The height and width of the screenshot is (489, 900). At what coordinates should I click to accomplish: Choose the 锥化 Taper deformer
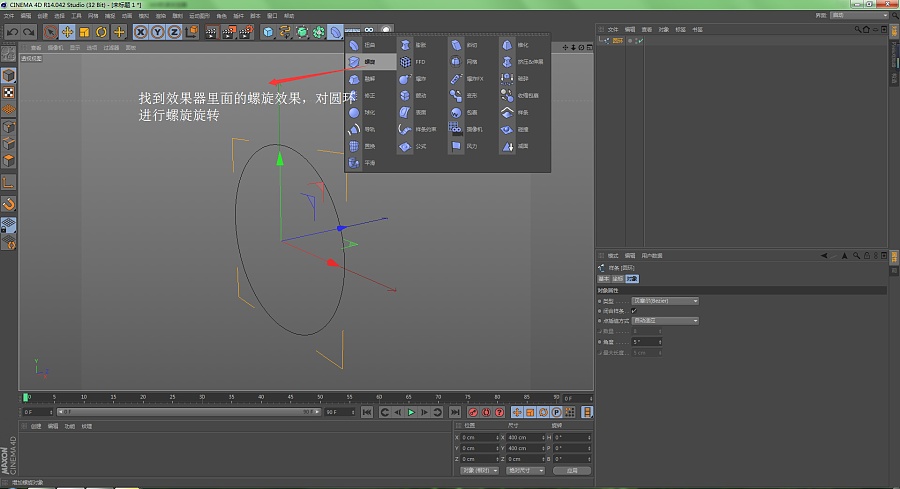point(523,45)
